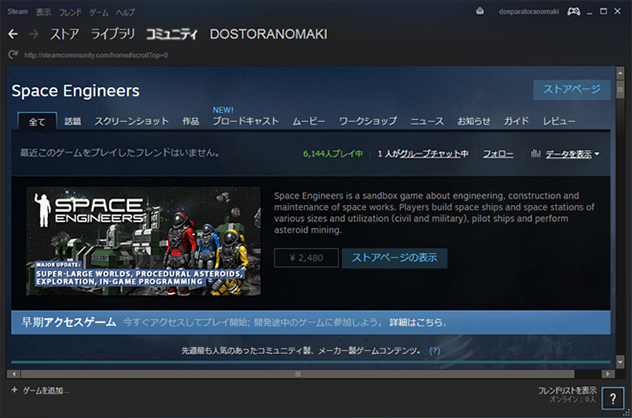Viewport: 632px width, 418px height.
Task: Click the horizontal scrollbar left arrow
Action: (14, 374)
